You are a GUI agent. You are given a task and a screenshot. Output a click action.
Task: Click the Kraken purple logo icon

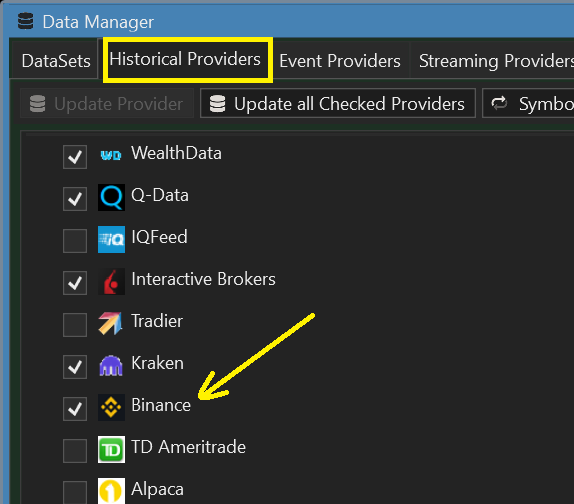[111, 365]
